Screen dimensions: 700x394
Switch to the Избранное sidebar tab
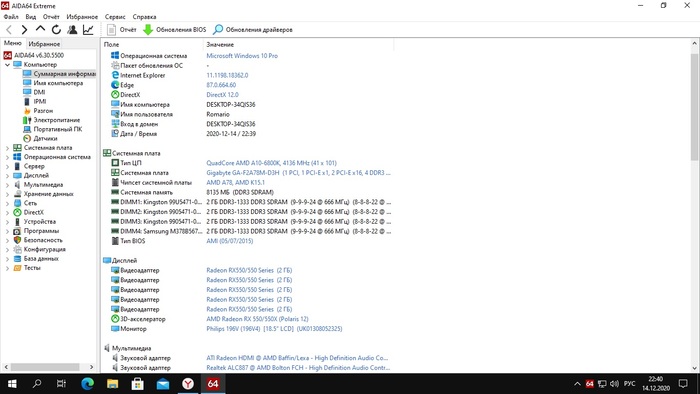pos(44,44)
